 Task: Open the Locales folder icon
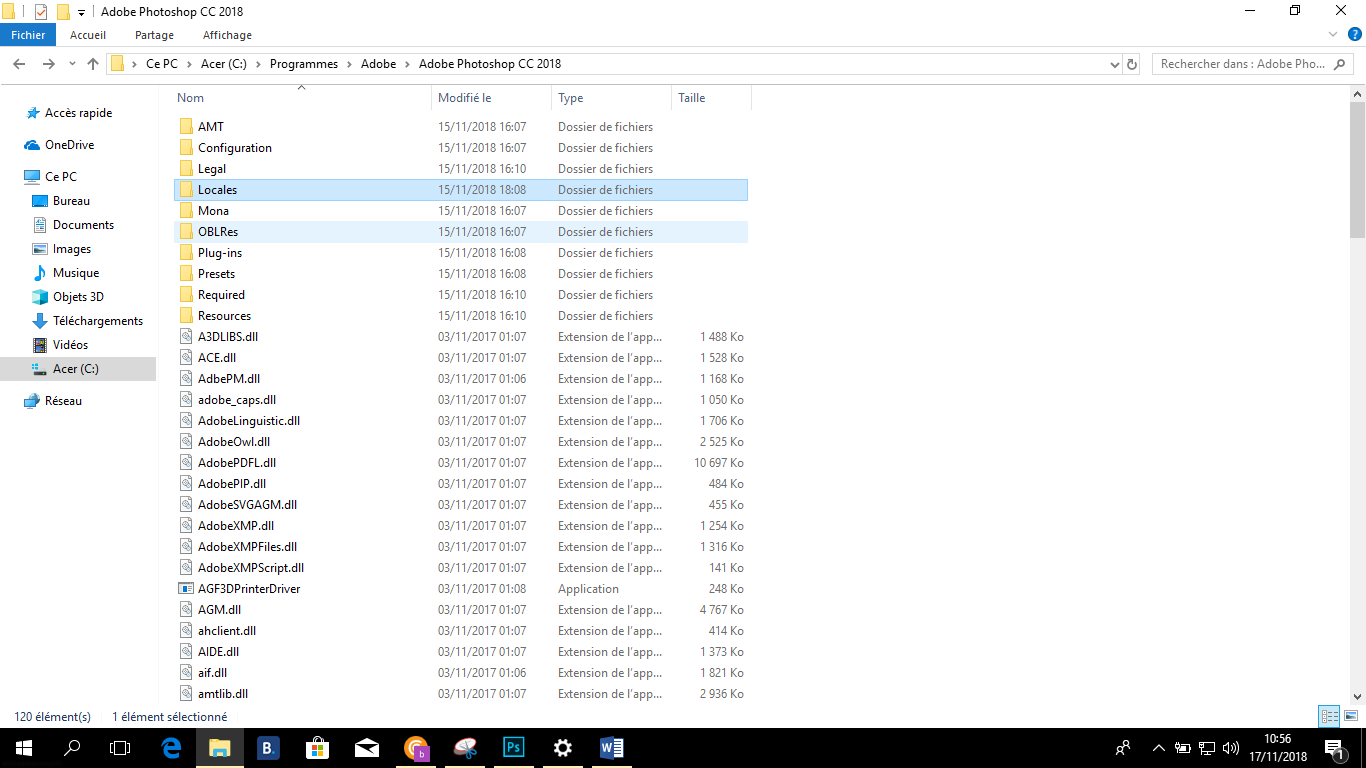(186, 190)
